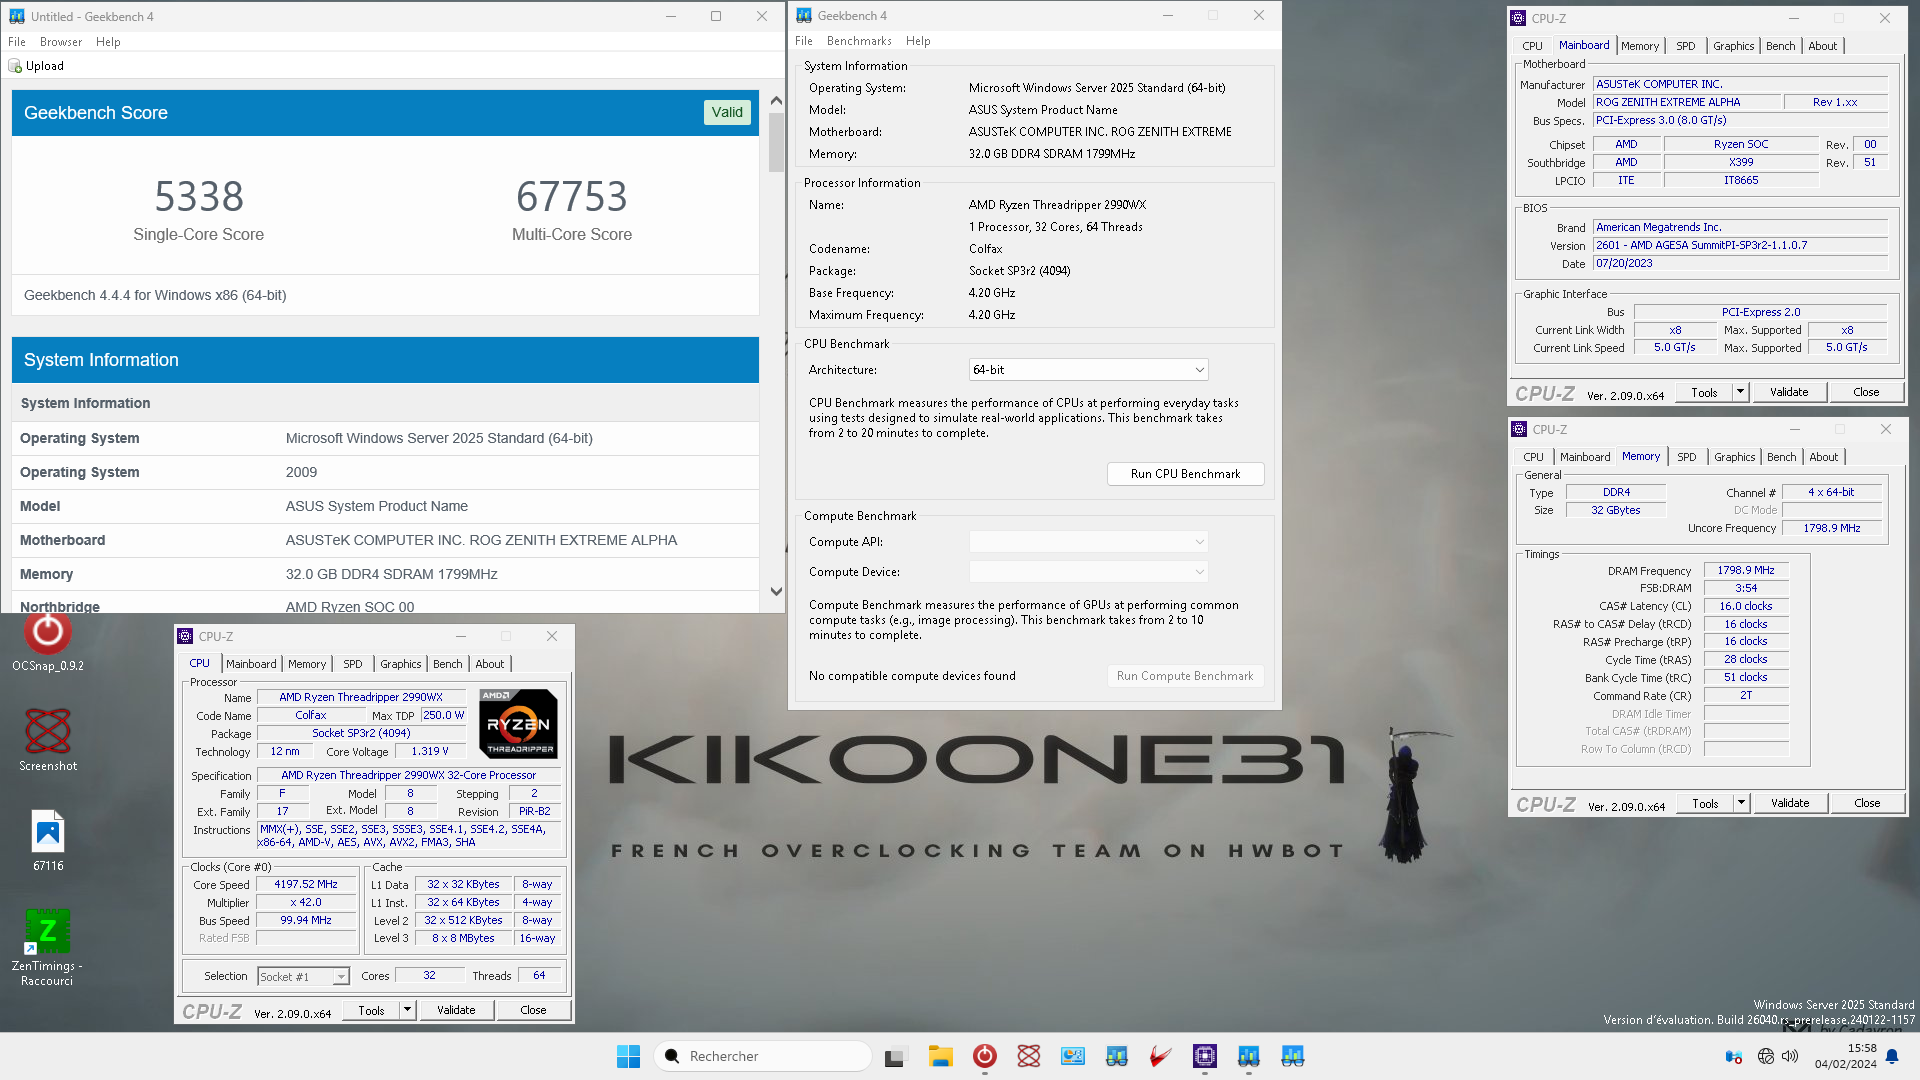The height and width of the screenshot is (1080, 1920).
Task: Click the Memory row 32.0 GB DDR4 SDRAM
Action: point(385,574)
